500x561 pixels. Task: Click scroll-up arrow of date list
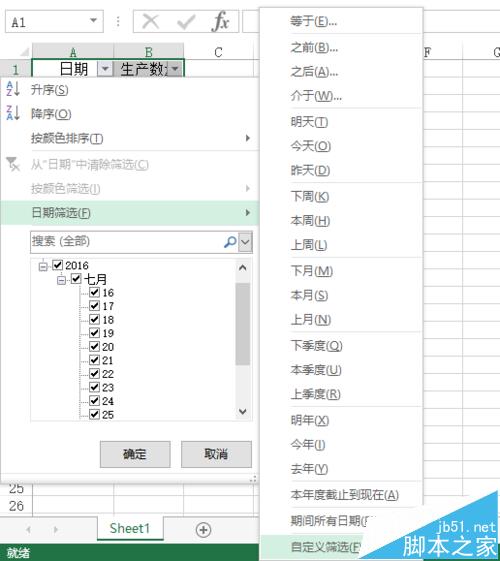tap(242, 268)
